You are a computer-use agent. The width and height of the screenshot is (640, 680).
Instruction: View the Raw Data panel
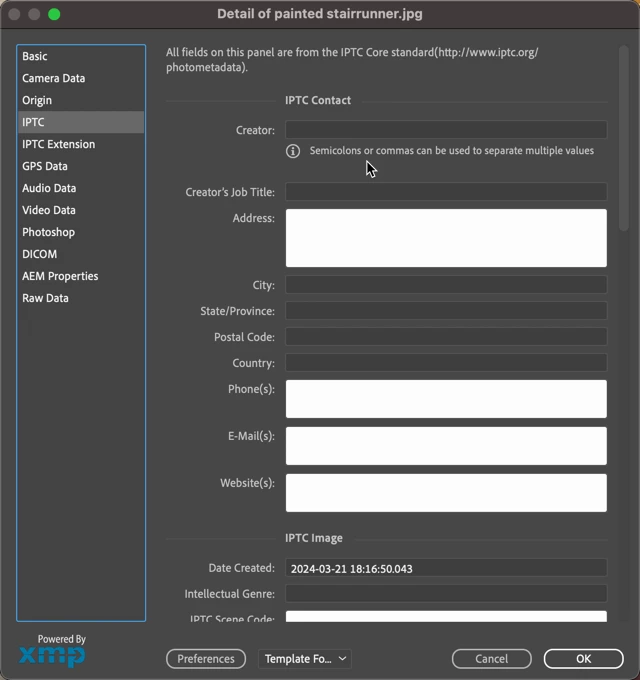point(81,298)
